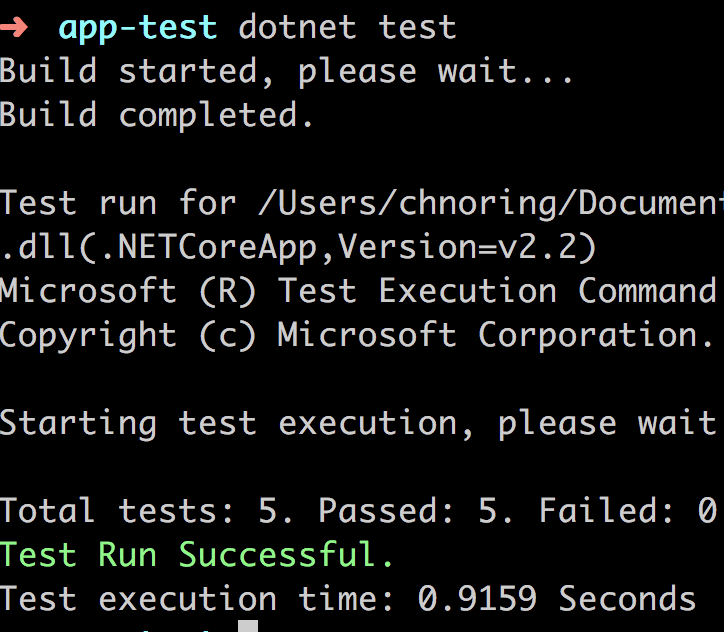Click the app-test directory name in prompt
The image size is (724, 632).
coord(138,29)
